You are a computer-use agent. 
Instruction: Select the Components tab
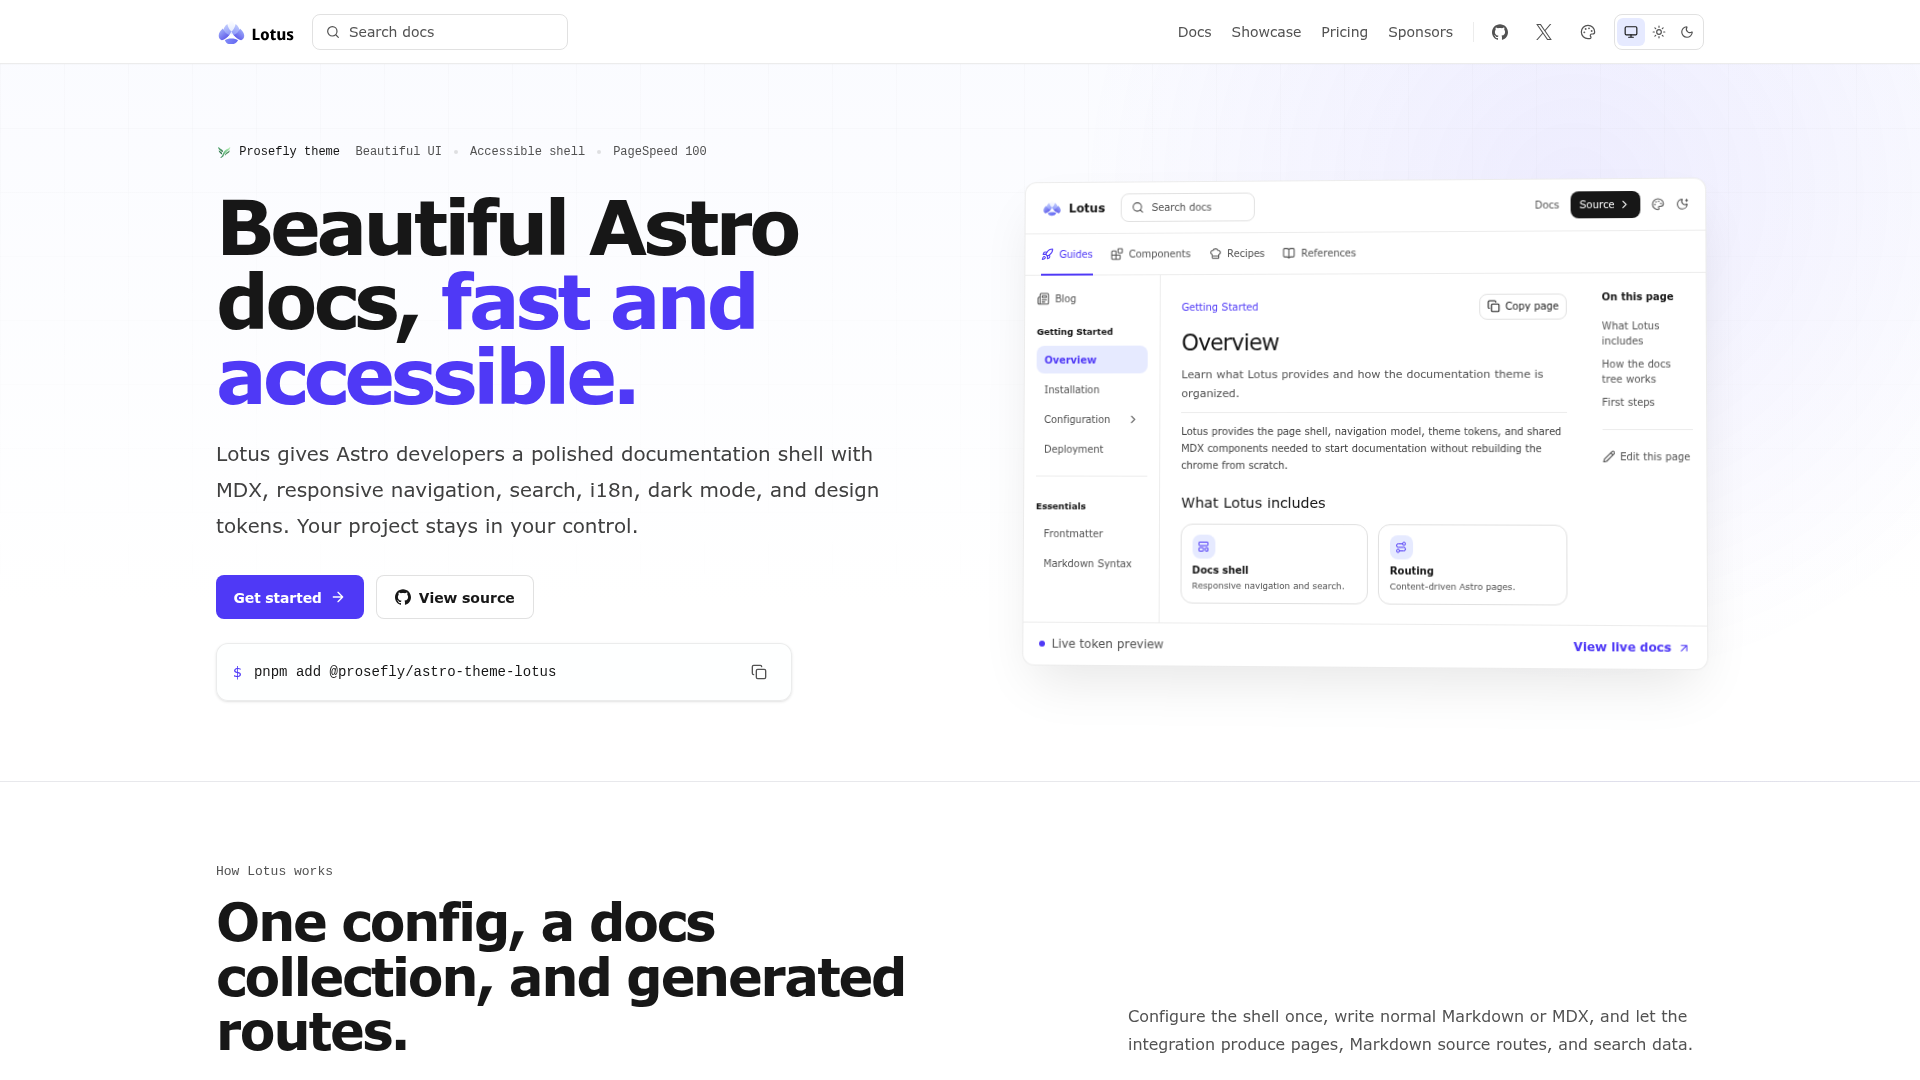(1151, 254)
